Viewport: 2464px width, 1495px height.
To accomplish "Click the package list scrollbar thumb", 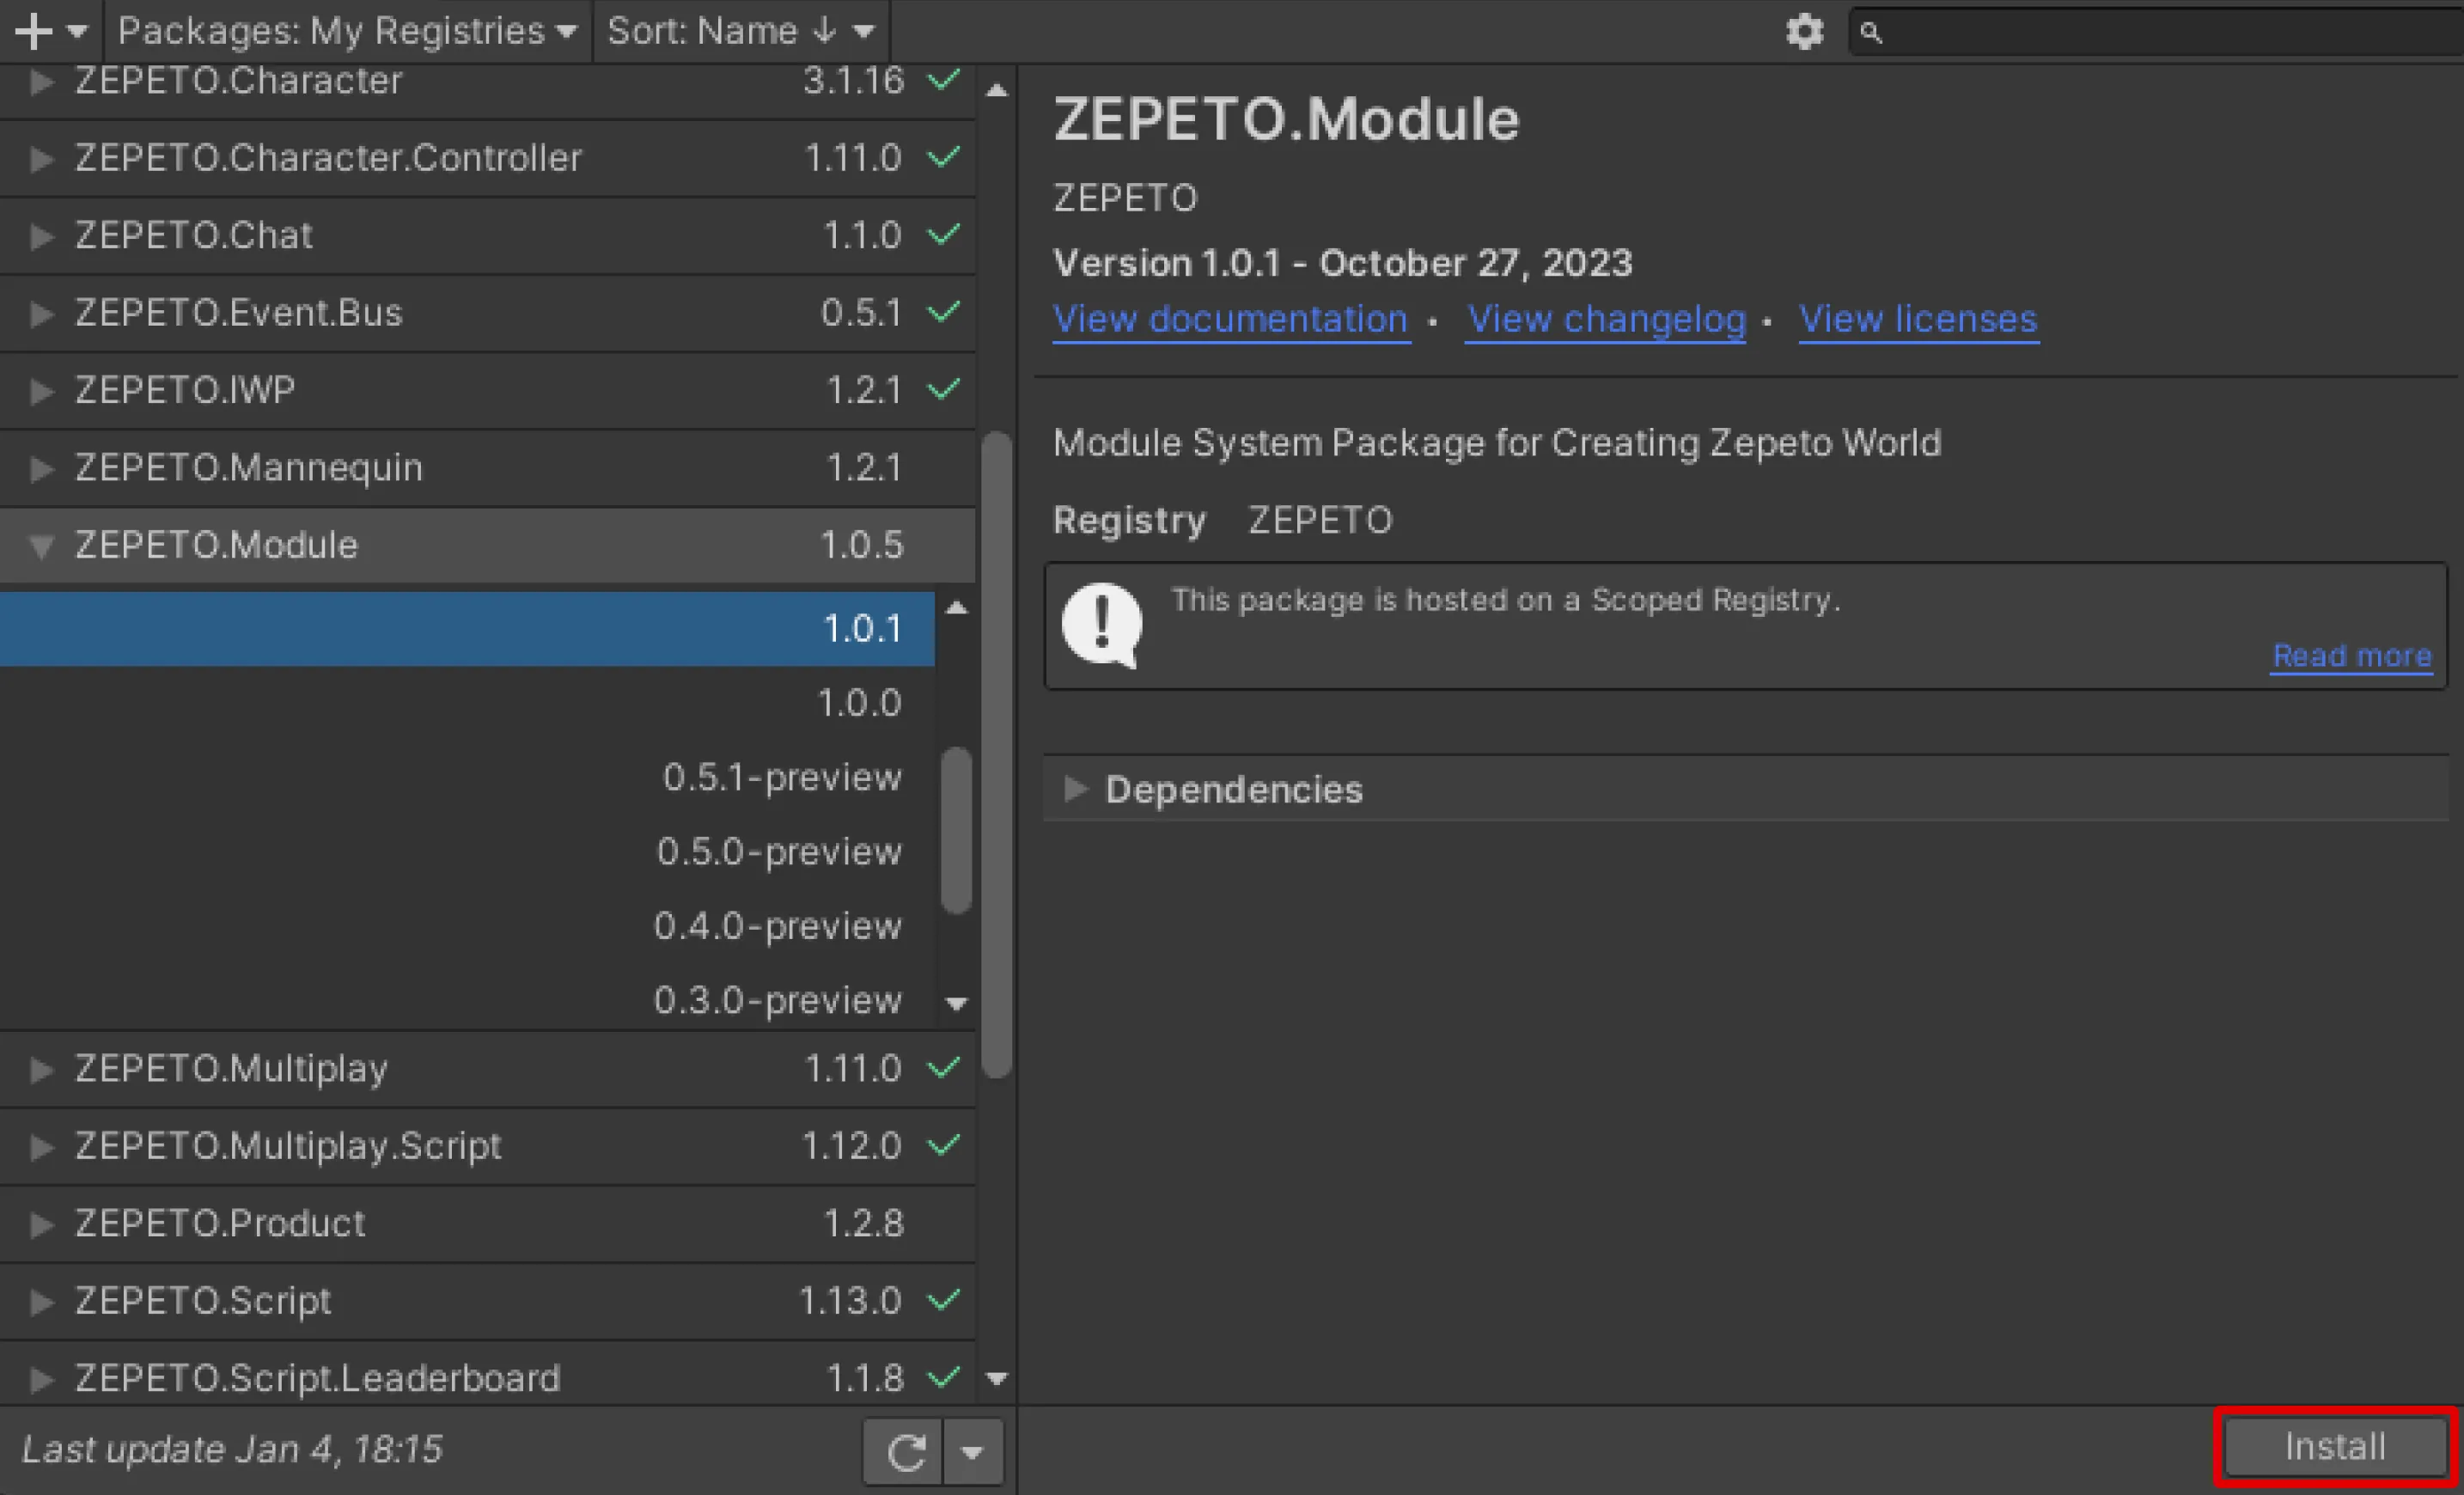I will pyautogui.click(x=996, y=755).
